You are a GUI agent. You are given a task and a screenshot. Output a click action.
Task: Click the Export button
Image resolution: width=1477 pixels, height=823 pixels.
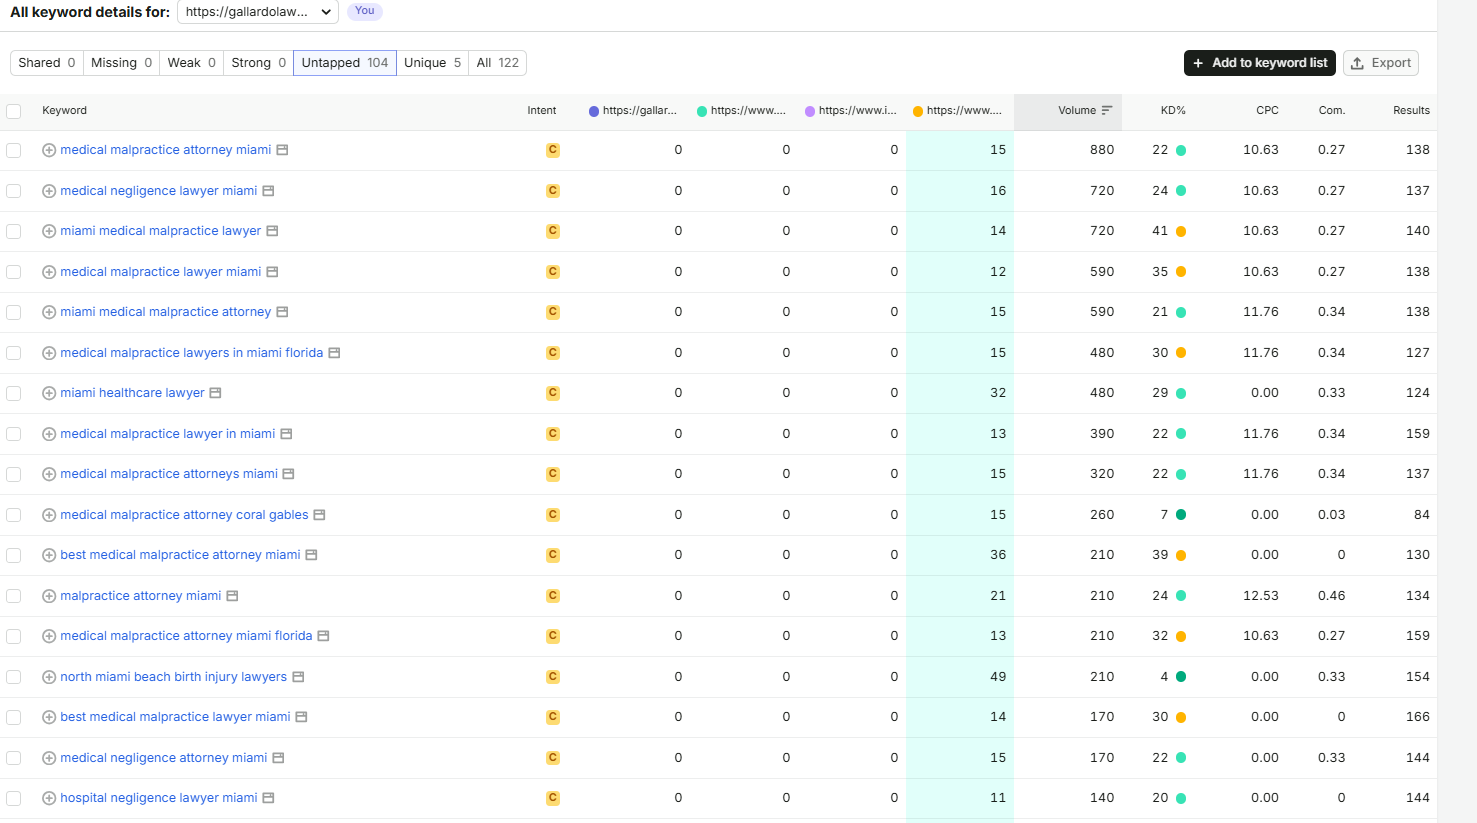coord(1381,63)
